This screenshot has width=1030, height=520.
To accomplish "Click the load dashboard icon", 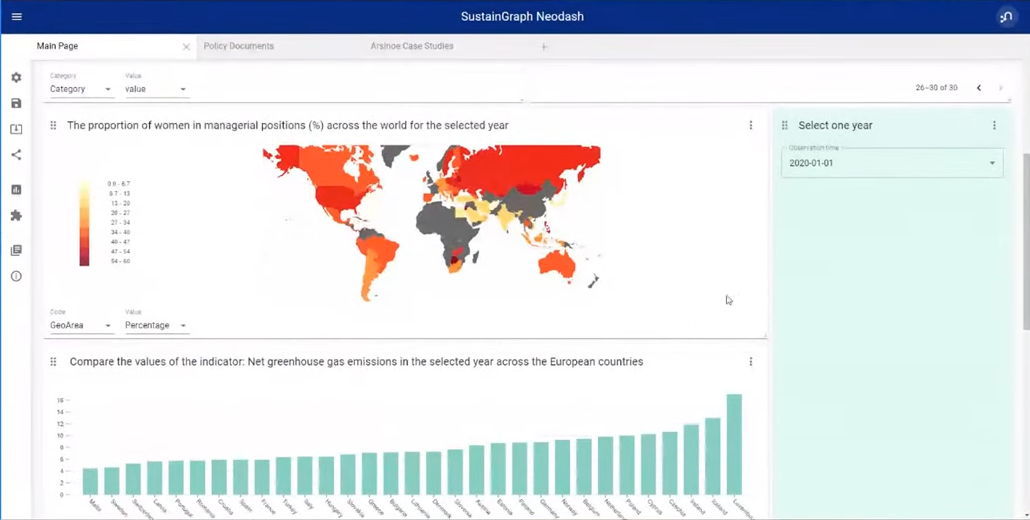I will [16, 129].
